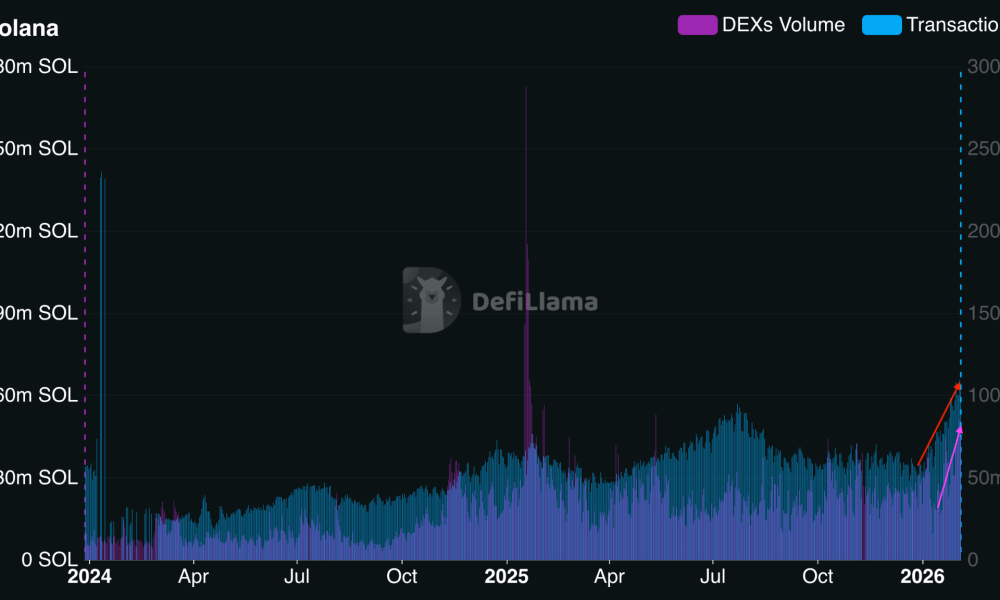The width and height of the screenshot is (1000, 600).
Task: Open the Solana chain title menu
Action: [x=30, y=28]
